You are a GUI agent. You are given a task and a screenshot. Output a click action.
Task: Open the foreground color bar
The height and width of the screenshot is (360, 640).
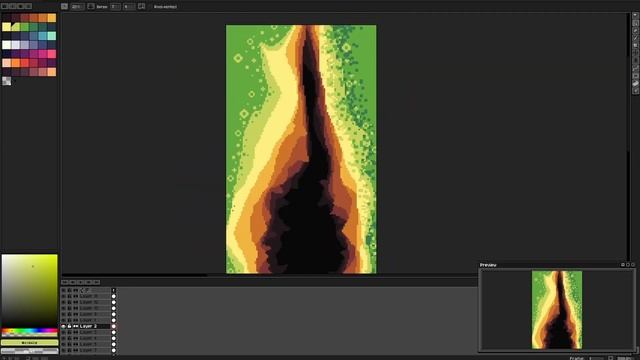(29, 343)
